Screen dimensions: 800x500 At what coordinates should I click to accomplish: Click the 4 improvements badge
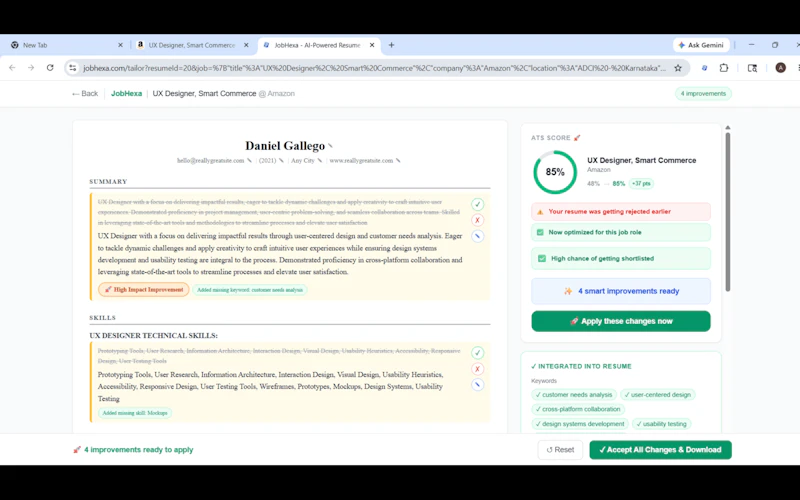pyautogui.click(x=703, y=93)
